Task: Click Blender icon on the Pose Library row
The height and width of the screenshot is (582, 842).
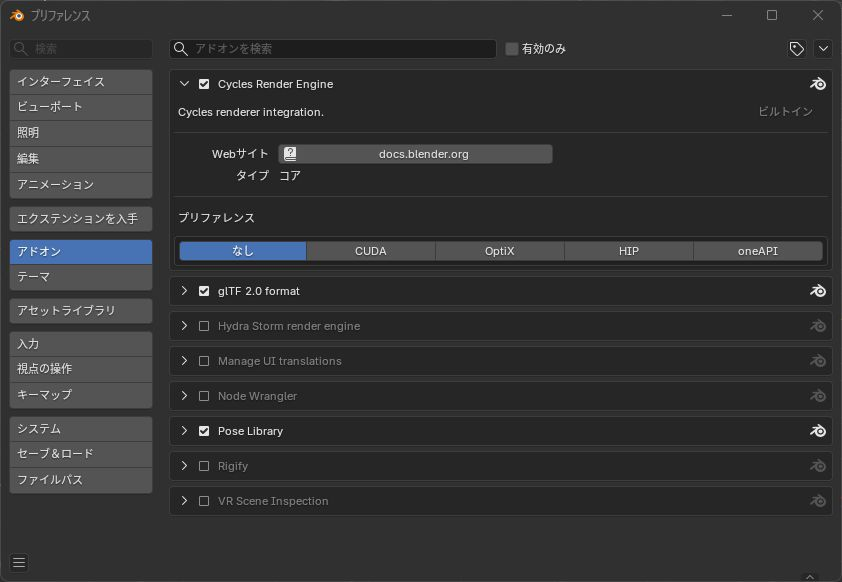Action: point(818,431)
